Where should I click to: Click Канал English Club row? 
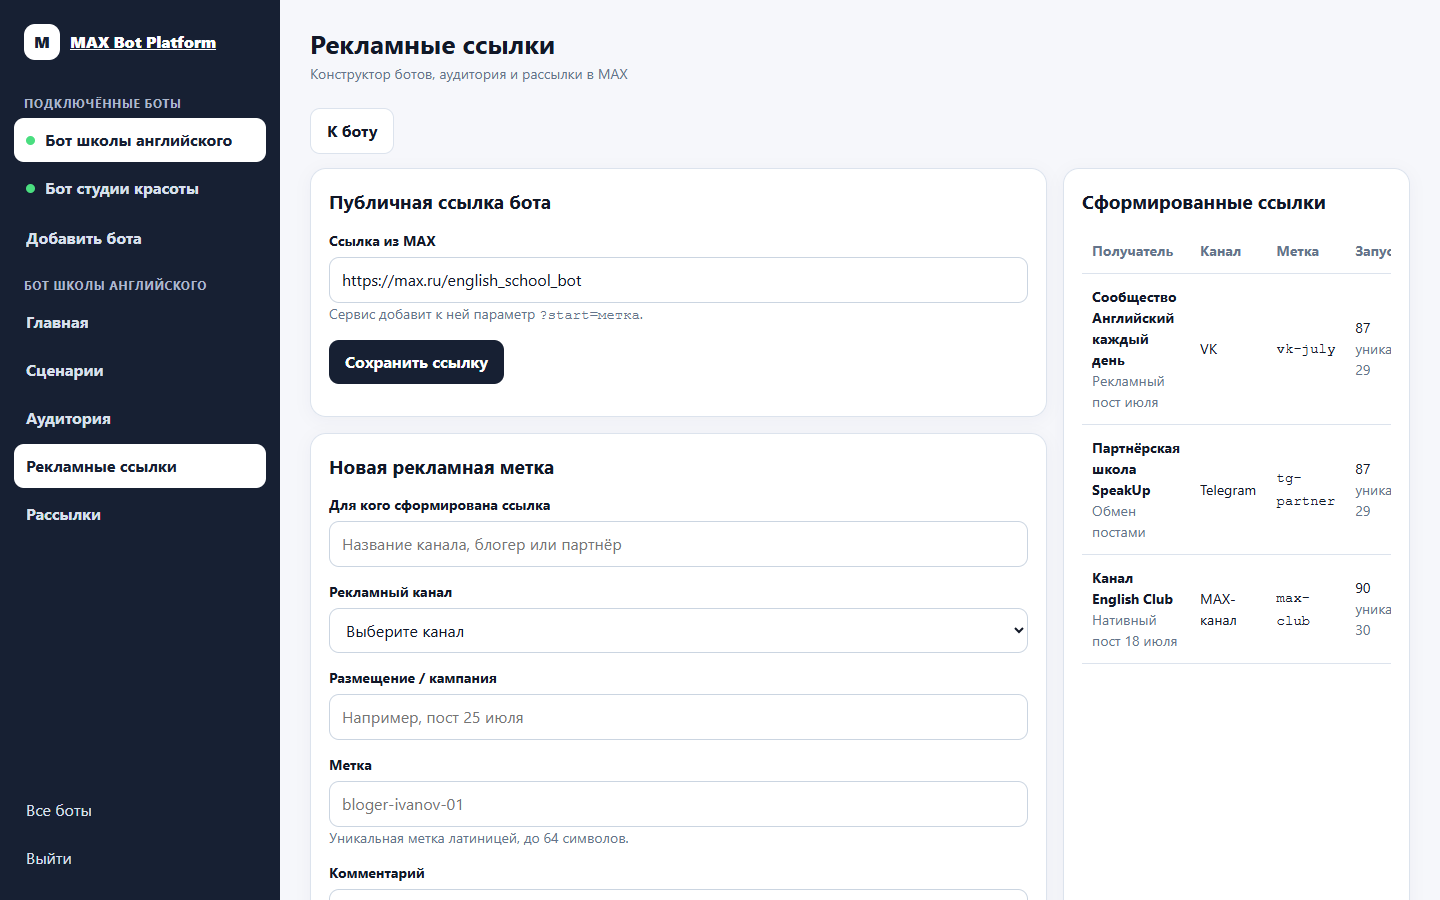pyautogui.click(x=1236, y=609)
